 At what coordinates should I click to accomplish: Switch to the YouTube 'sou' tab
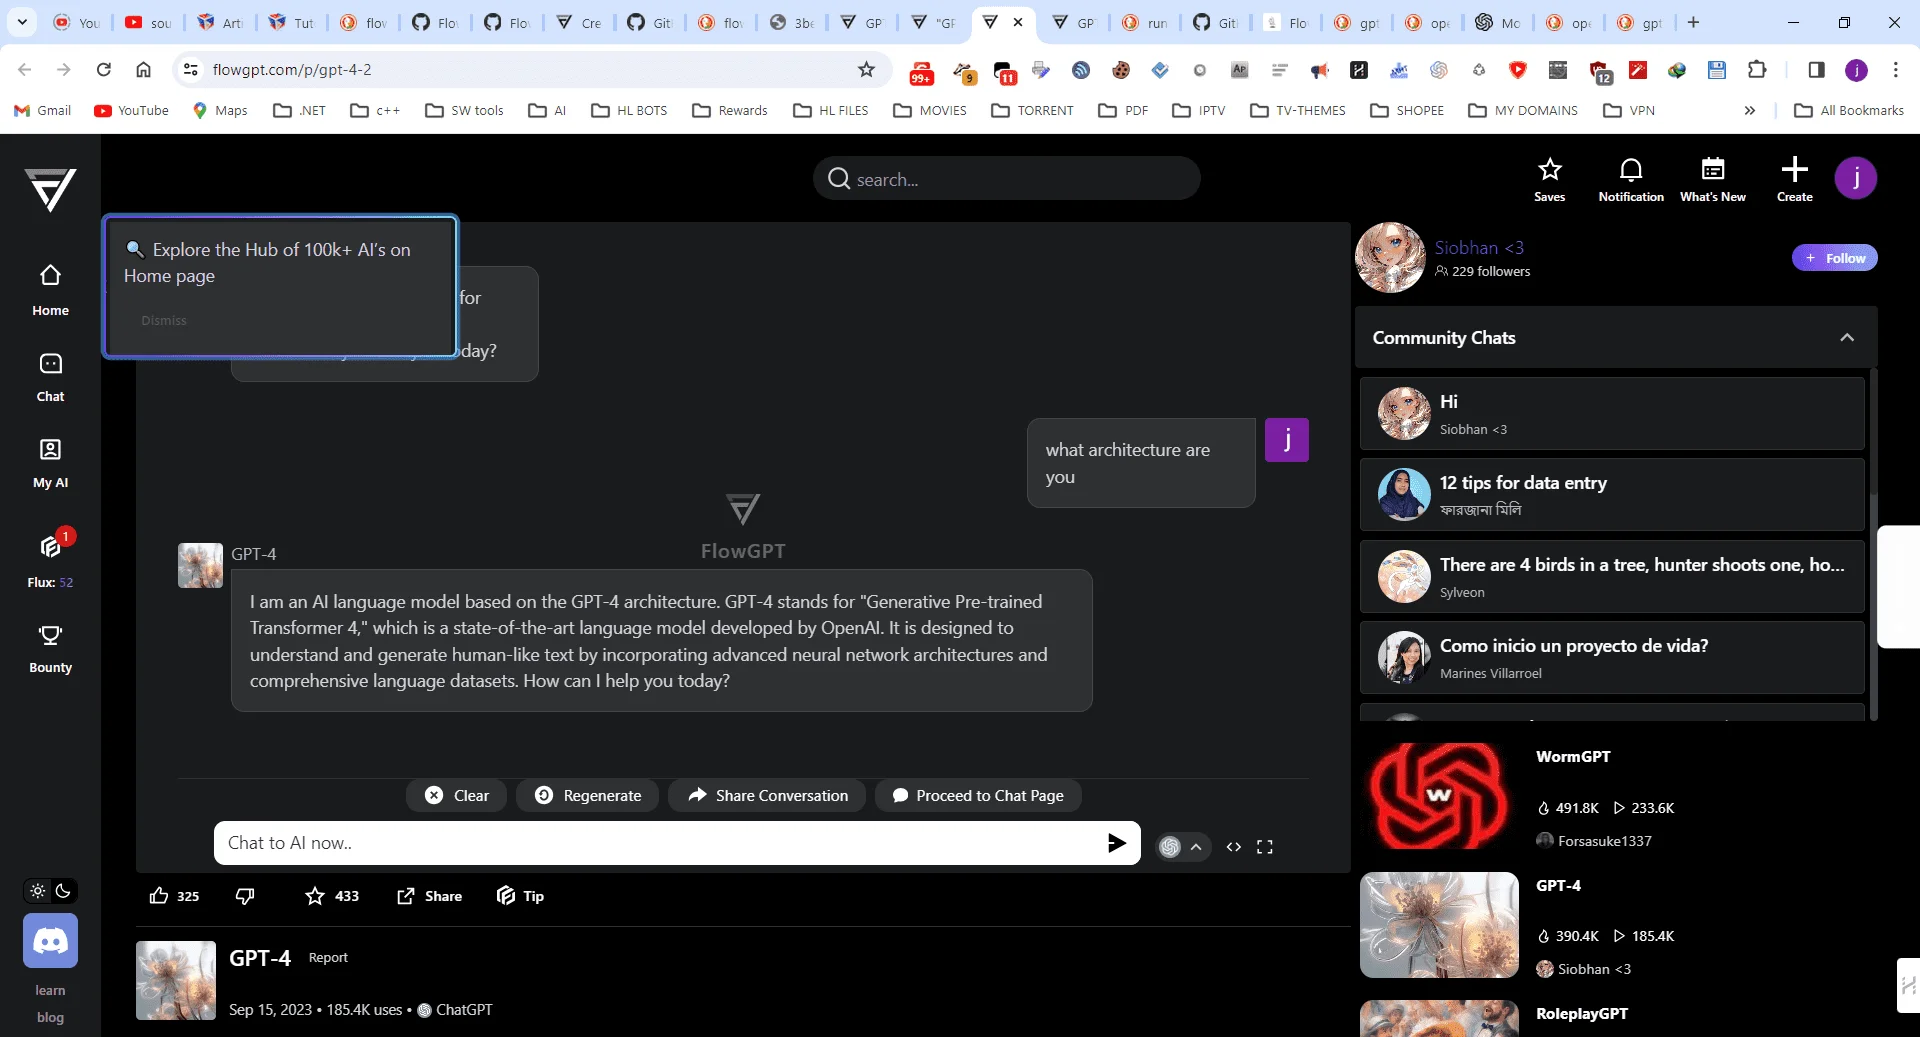pyautogui.click(x=149, y=22)
